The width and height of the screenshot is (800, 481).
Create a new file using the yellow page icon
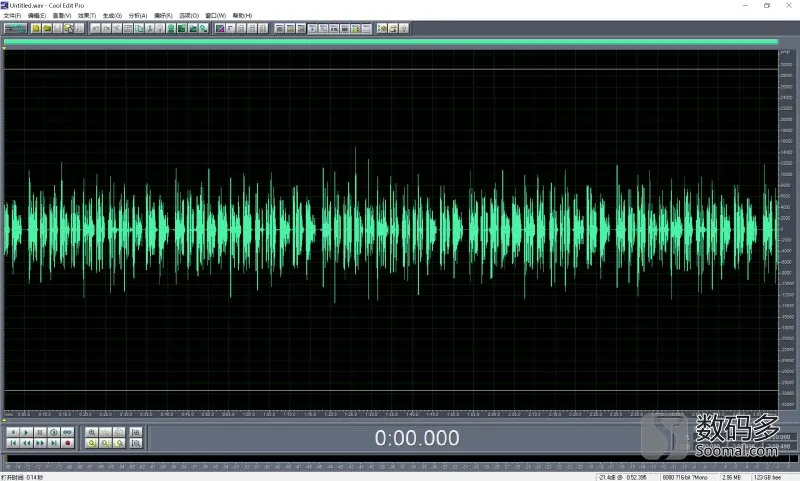point(36,29)
